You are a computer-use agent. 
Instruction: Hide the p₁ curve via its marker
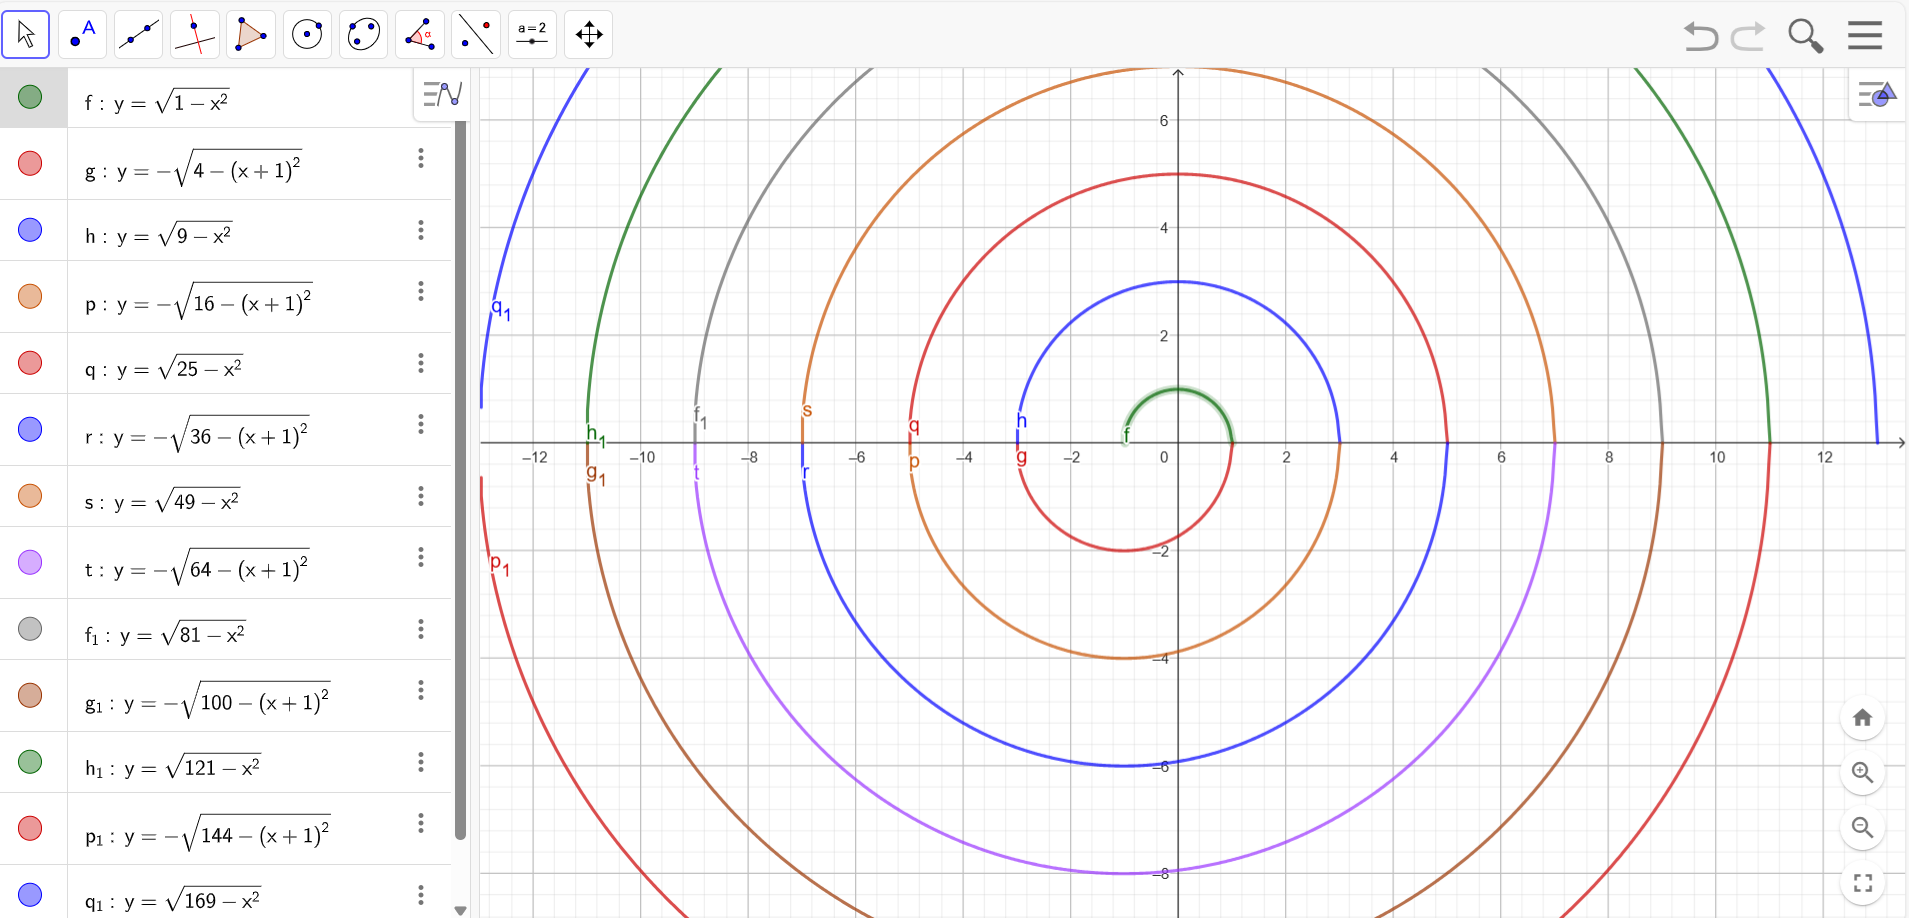pos(30,828)
